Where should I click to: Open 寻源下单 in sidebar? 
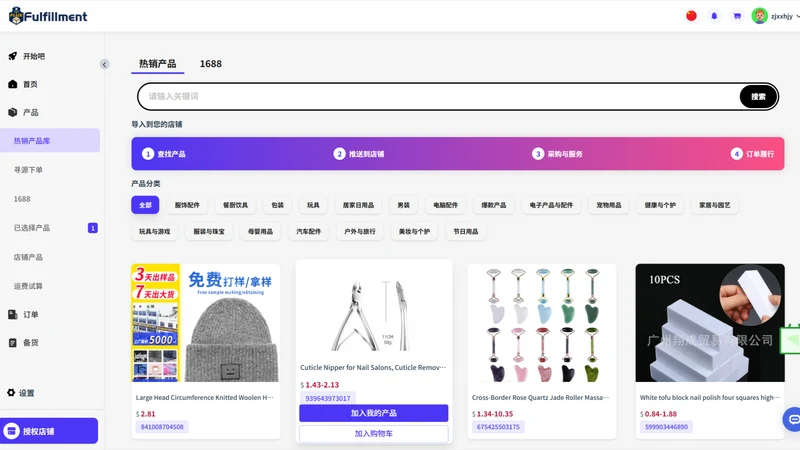(x=28, y=170)
